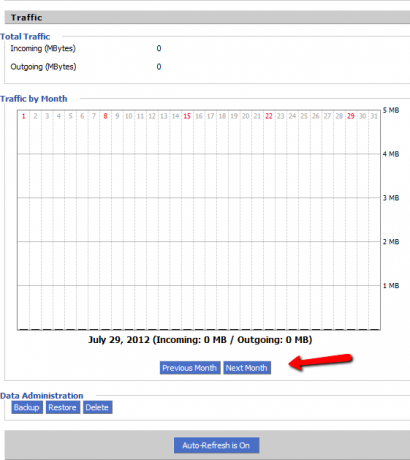
Task: Click the Data Administration heading
Action: [42, 396]
